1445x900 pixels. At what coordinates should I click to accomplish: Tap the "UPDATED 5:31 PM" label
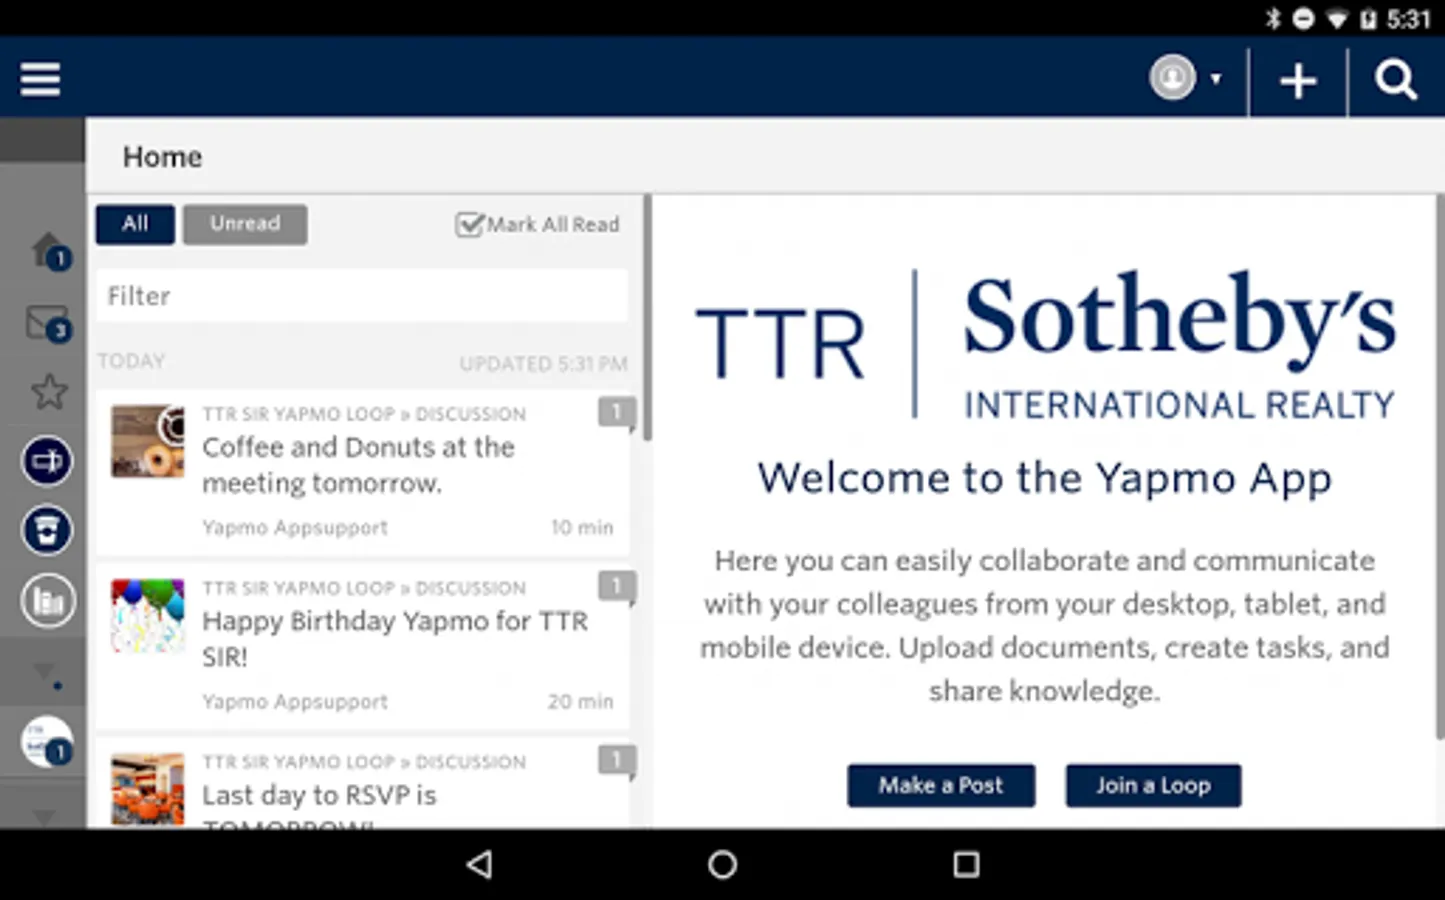pyautogui.click(x=543, y=364)
